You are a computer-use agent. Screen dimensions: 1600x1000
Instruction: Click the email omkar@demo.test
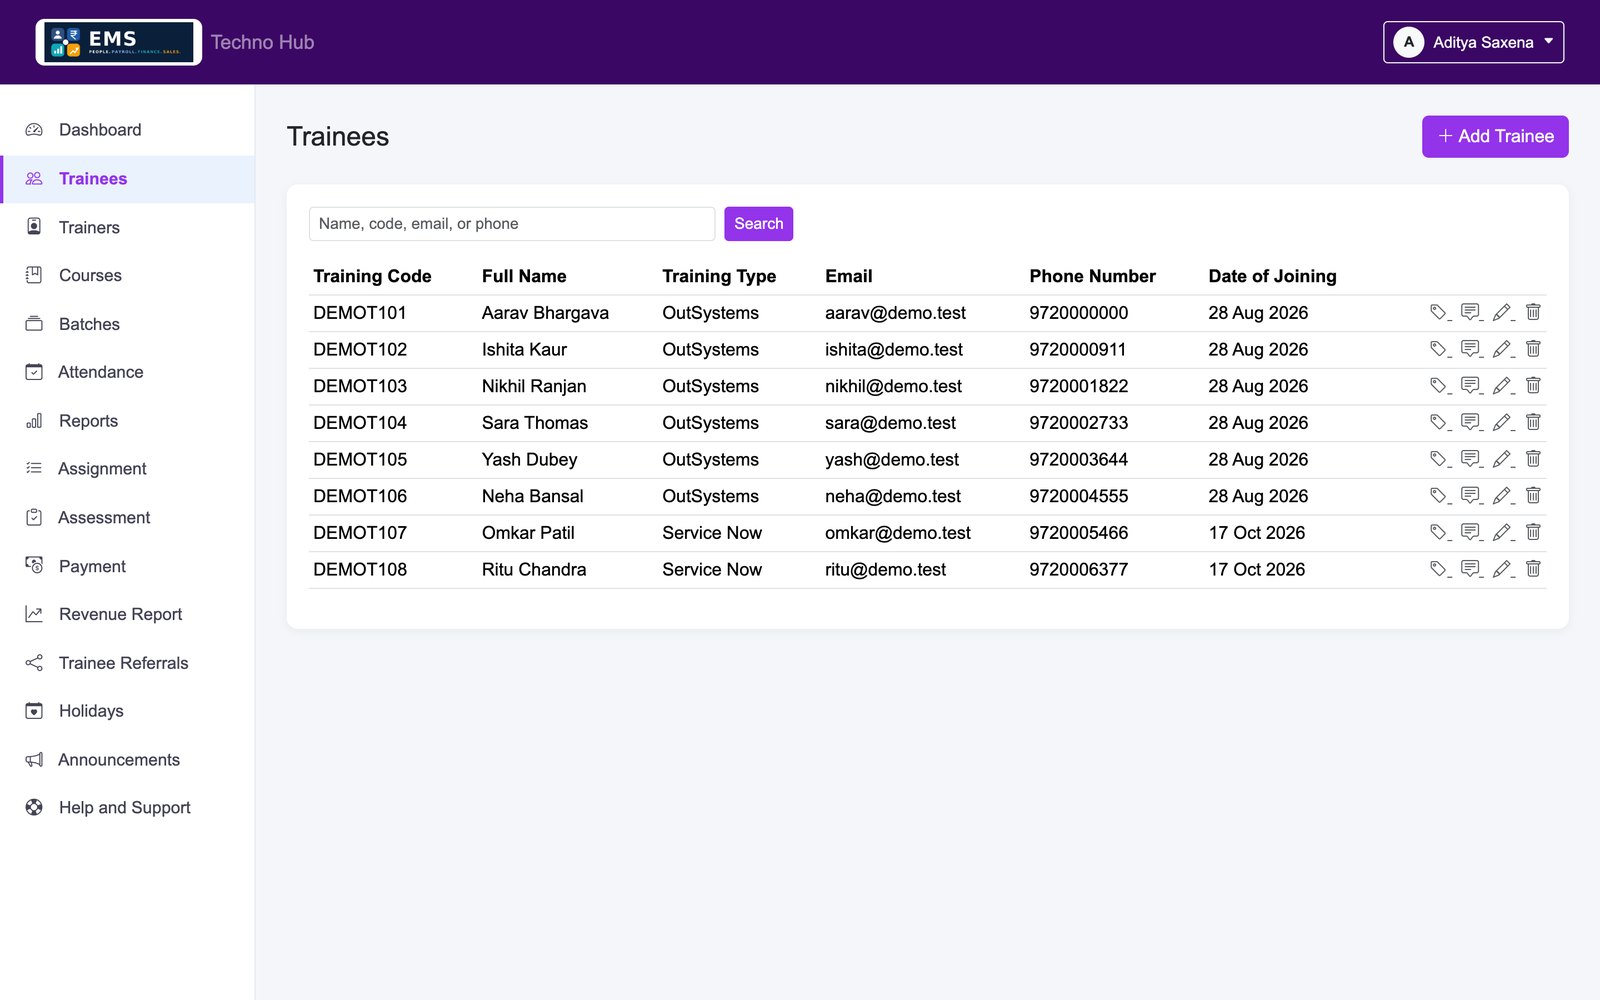pyautogui.click(x=898, y=533)
